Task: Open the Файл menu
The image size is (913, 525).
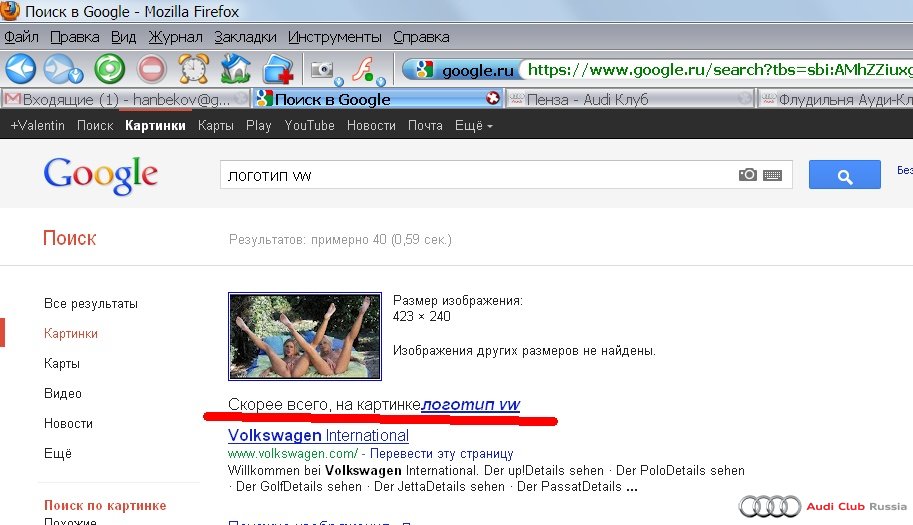Action: tap(22, 37)
